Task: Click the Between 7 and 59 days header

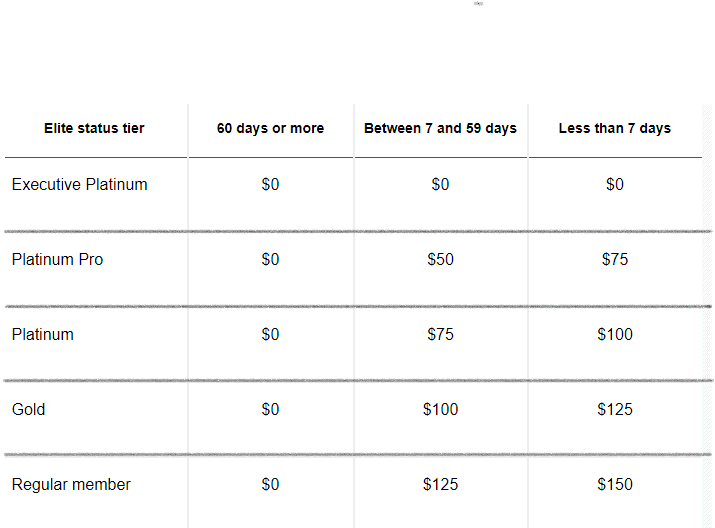Action: (440, 128)
